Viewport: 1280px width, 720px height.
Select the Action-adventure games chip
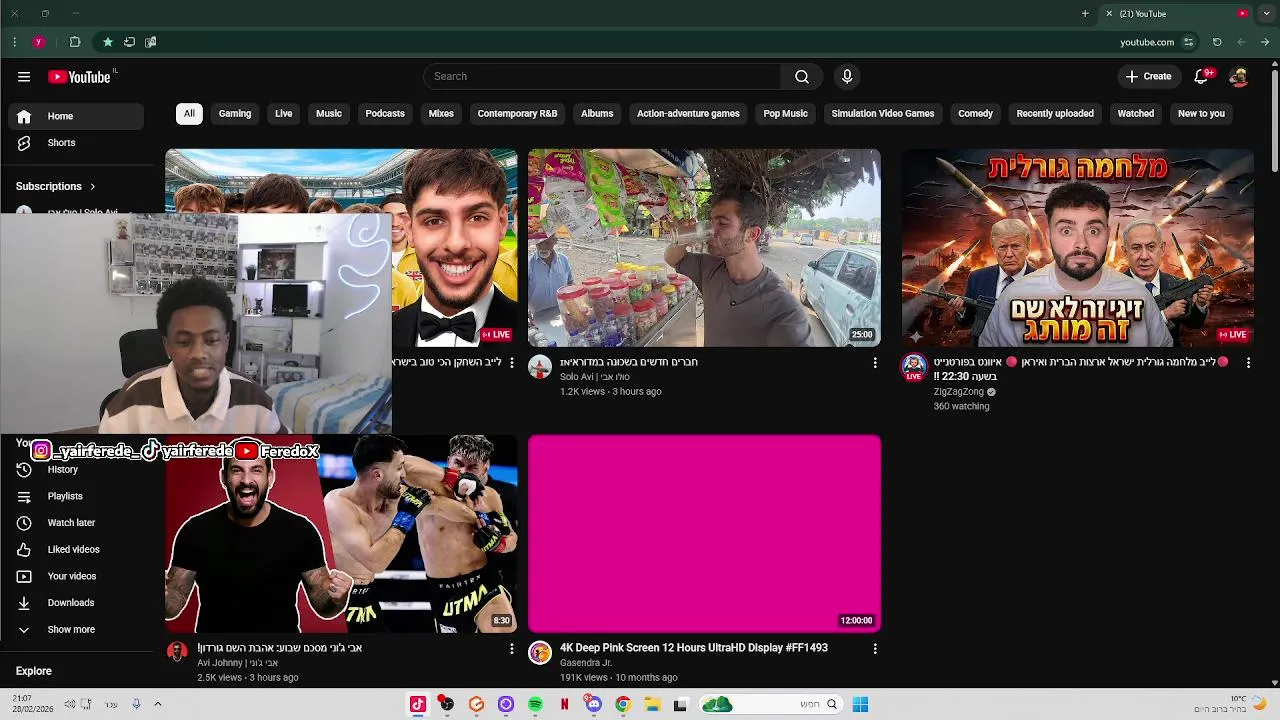point(688,114)
